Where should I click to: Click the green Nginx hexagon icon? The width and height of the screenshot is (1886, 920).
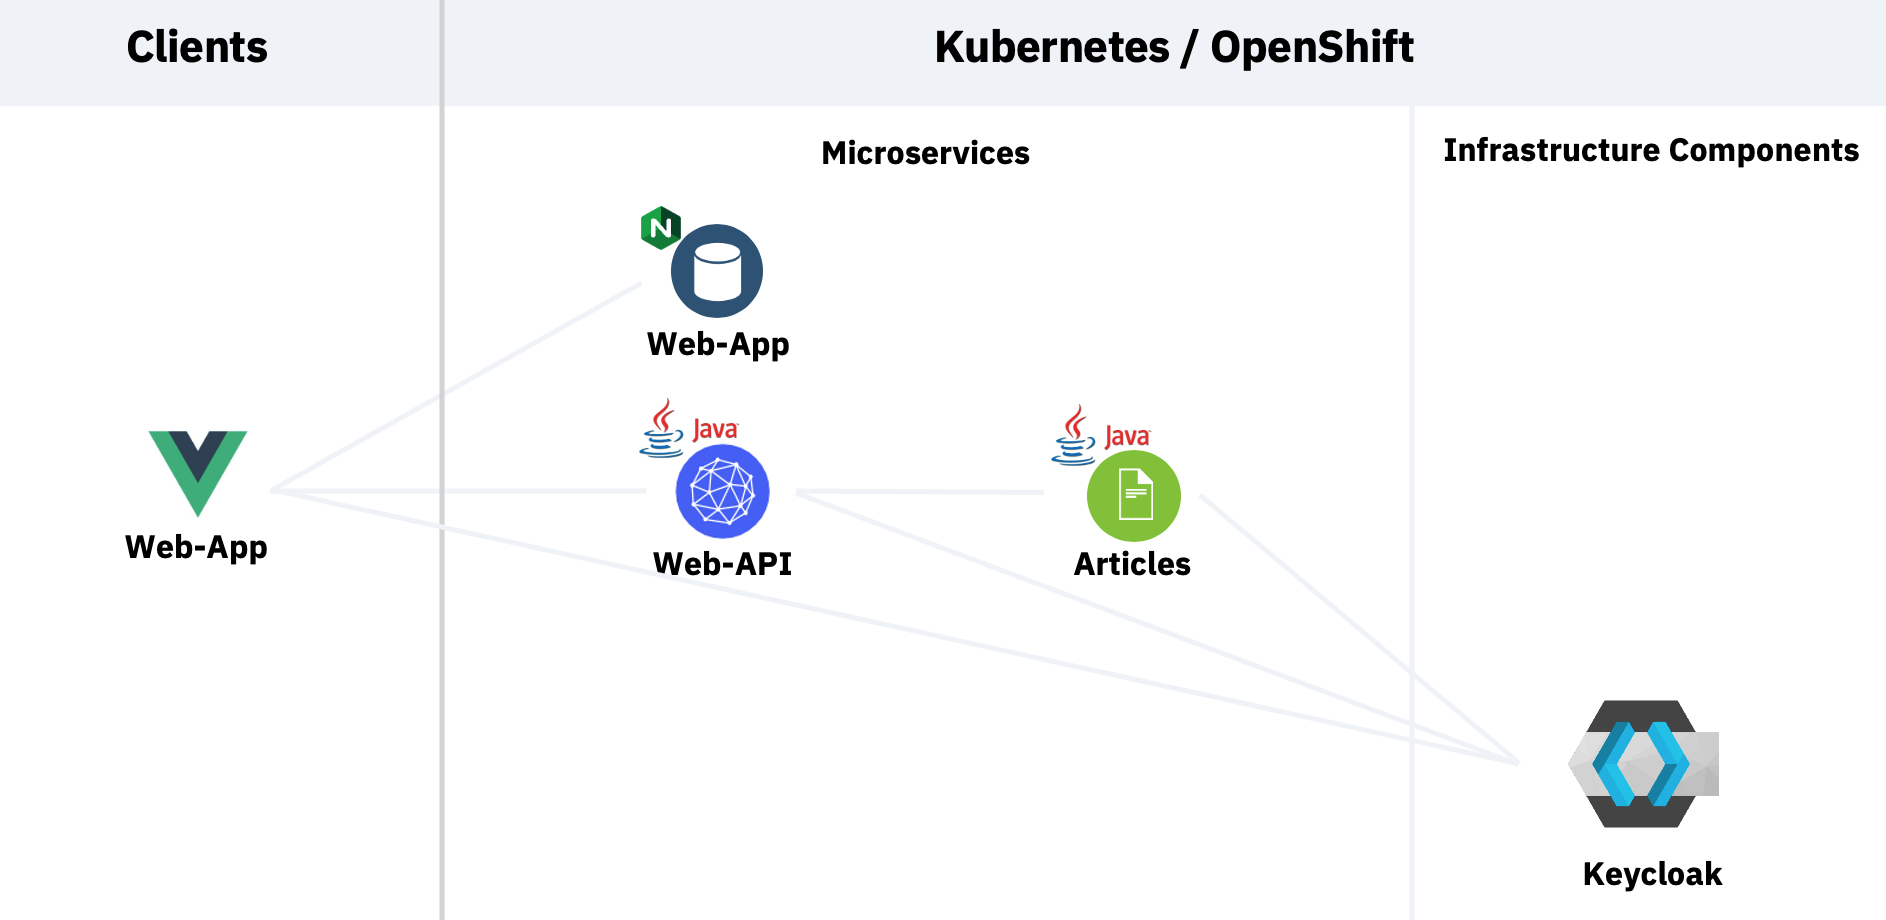point(661,228)
